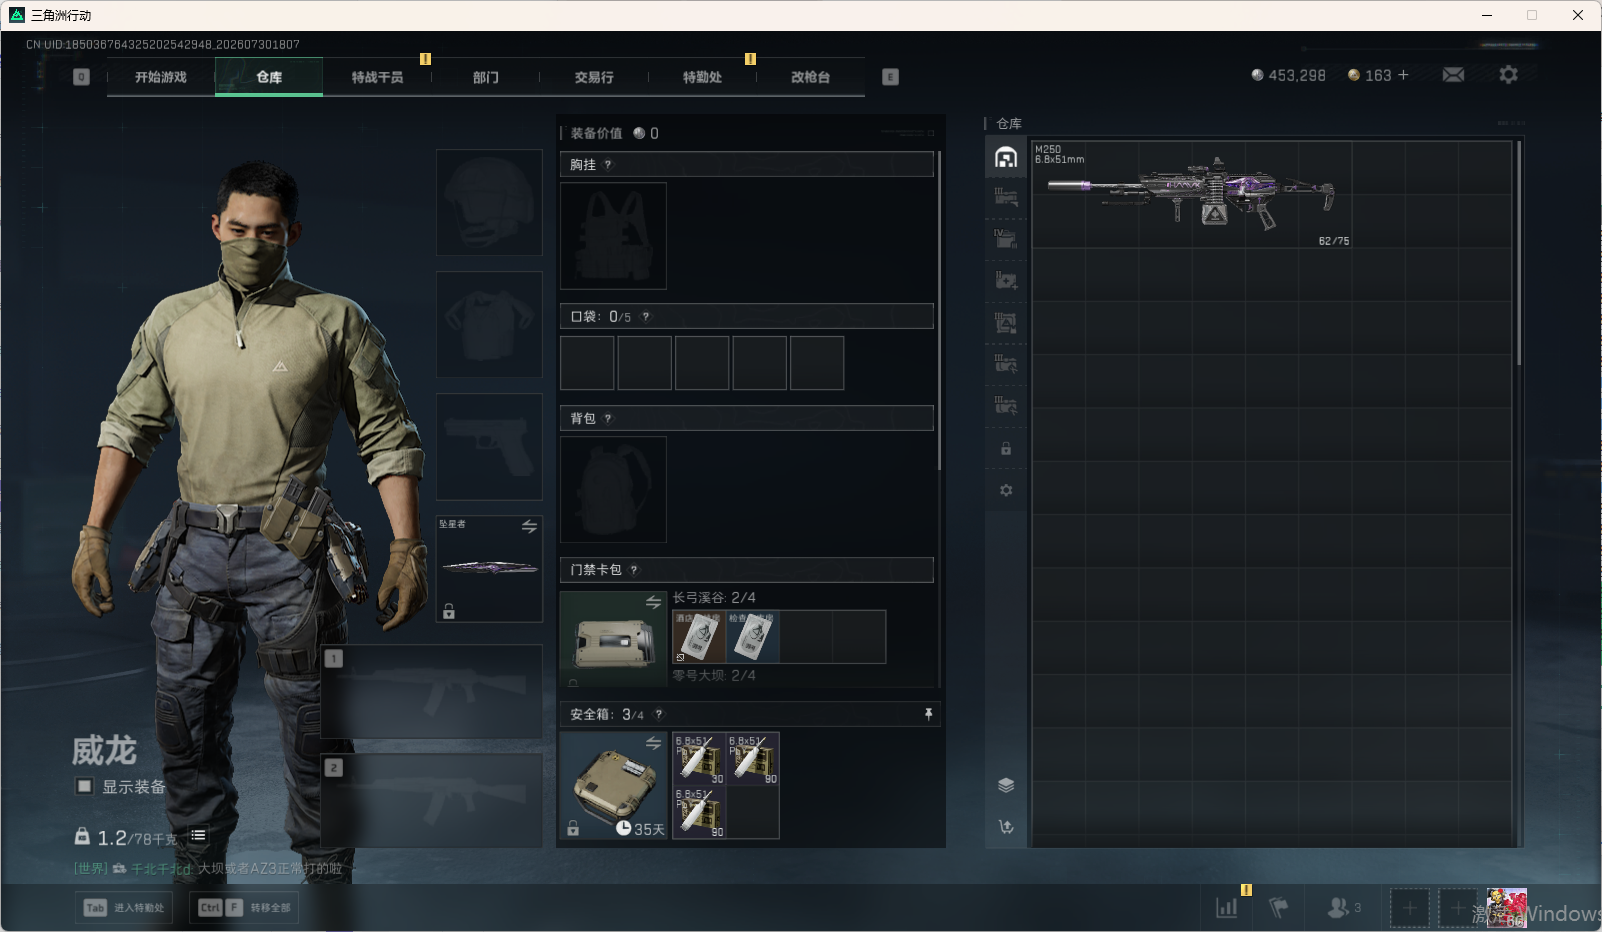The width and height of the screenshot is (1602, 932).
Task: Click the empty pistol slot
Action: click(x=489, y=446)
